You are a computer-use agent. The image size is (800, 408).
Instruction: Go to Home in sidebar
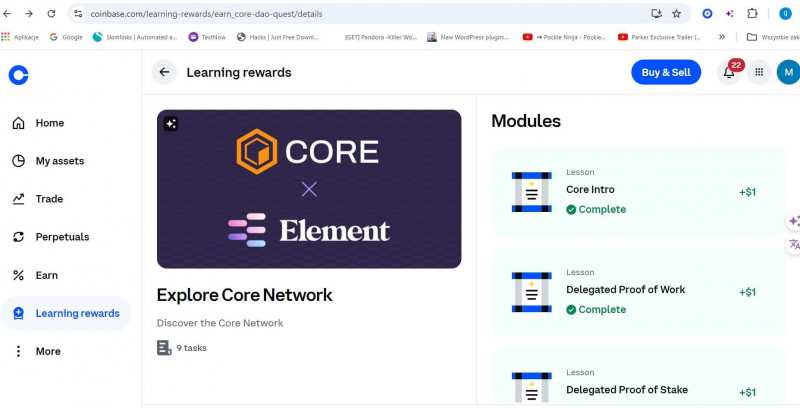(49, 123)
